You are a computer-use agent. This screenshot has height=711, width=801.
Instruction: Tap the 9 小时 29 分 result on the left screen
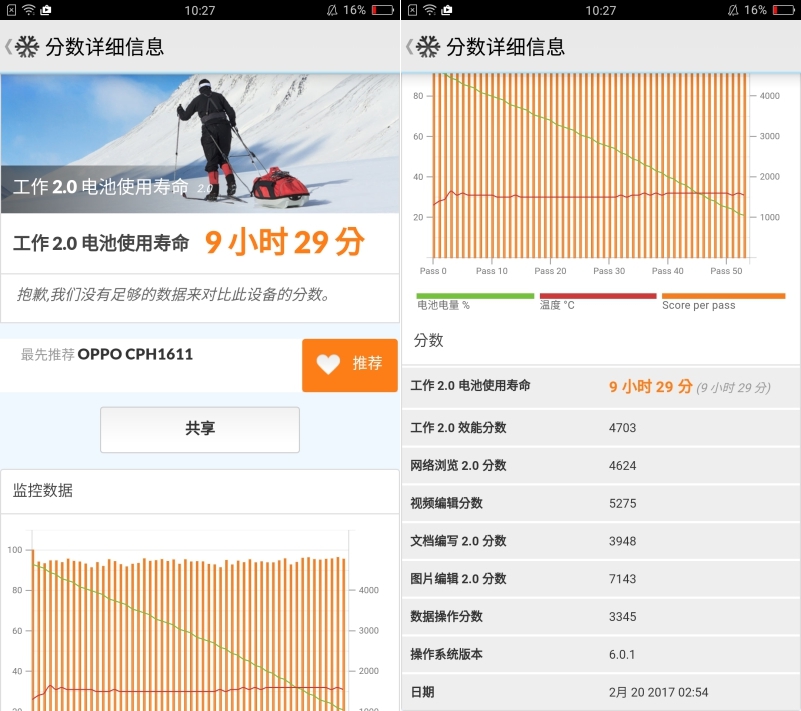pyautogui.click(x=285, y=242)
